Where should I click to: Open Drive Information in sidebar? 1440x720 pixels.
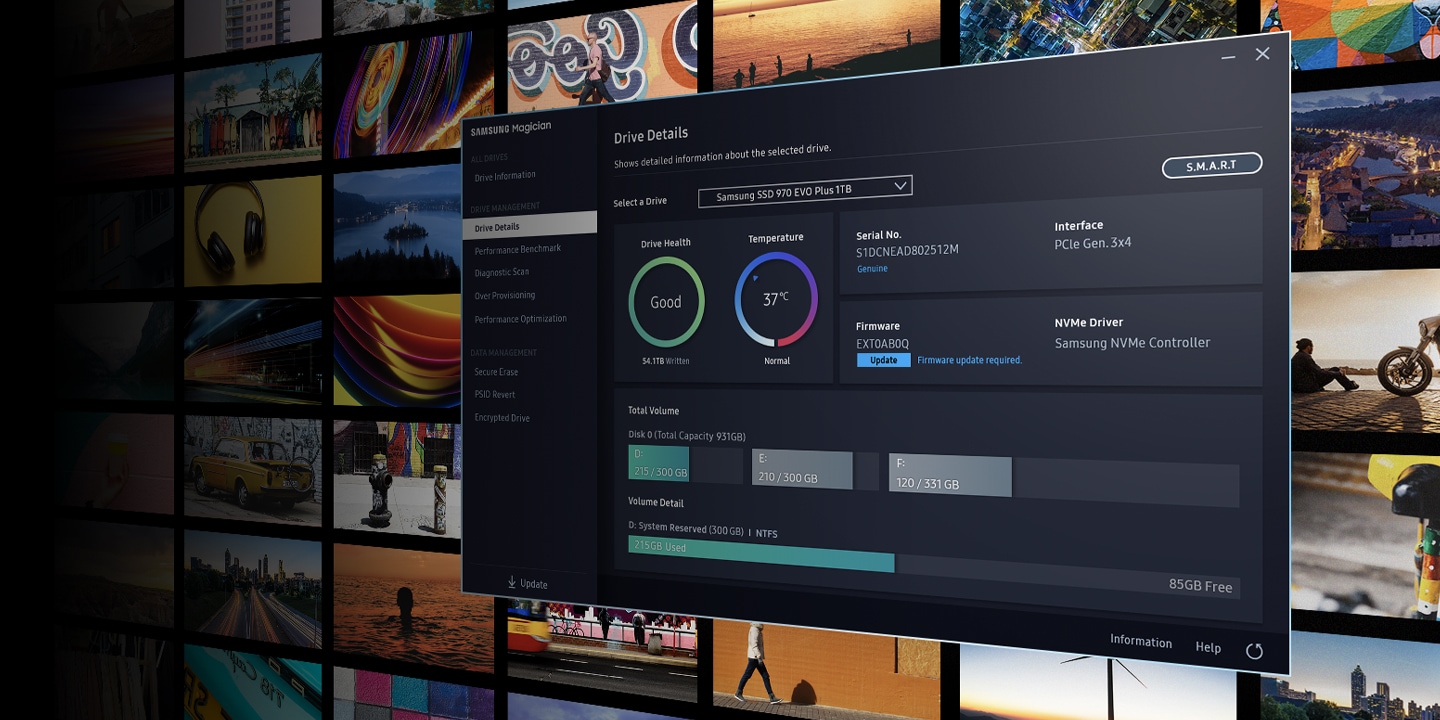pos(505,176)
